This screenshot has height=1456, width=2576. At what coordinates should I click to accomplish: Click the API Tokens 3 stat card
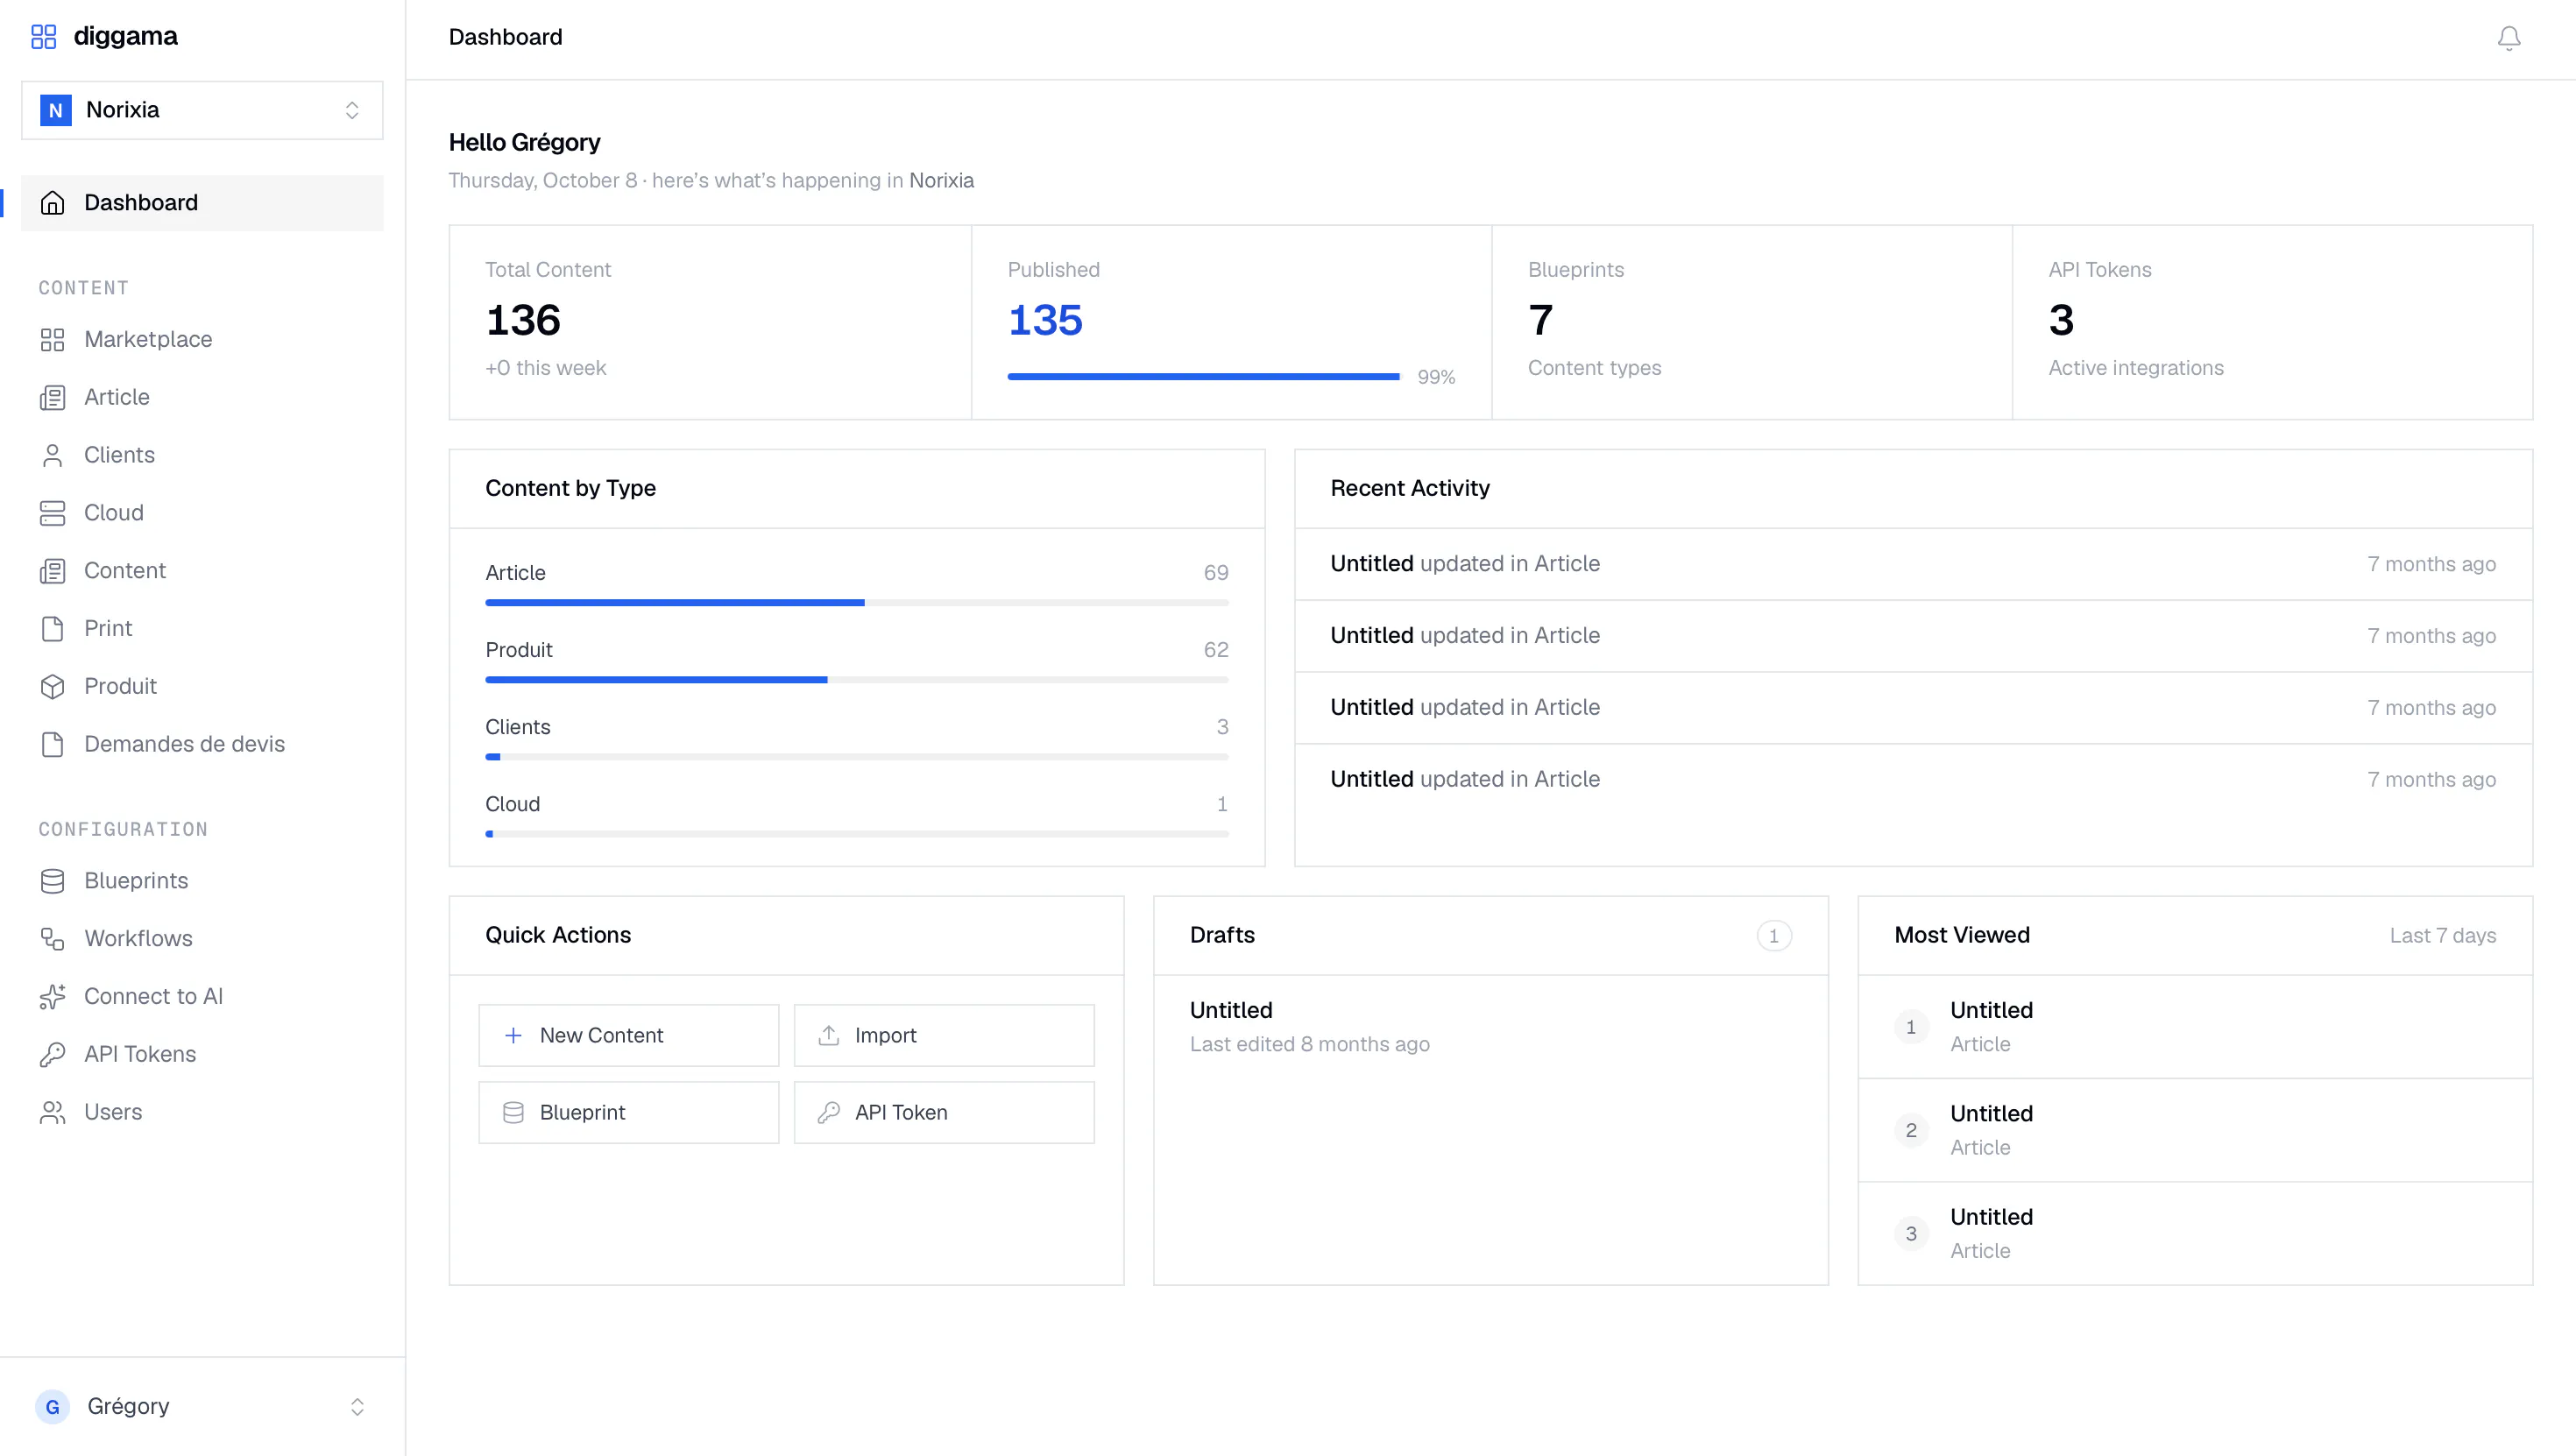click(2272, 322)
